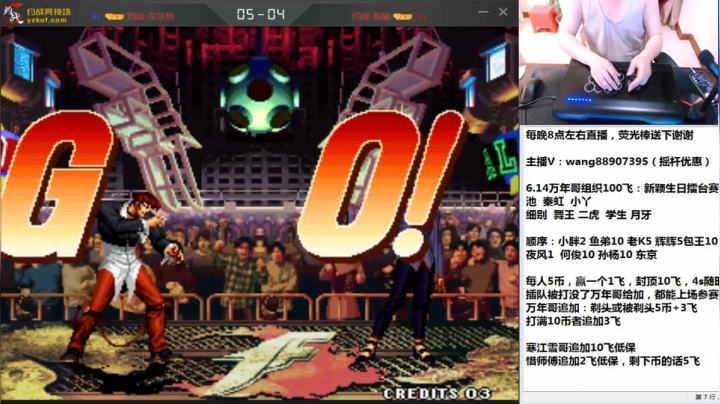Click player one name 约战-东京热
720x404 pixels.
click(x=151, y=17)
